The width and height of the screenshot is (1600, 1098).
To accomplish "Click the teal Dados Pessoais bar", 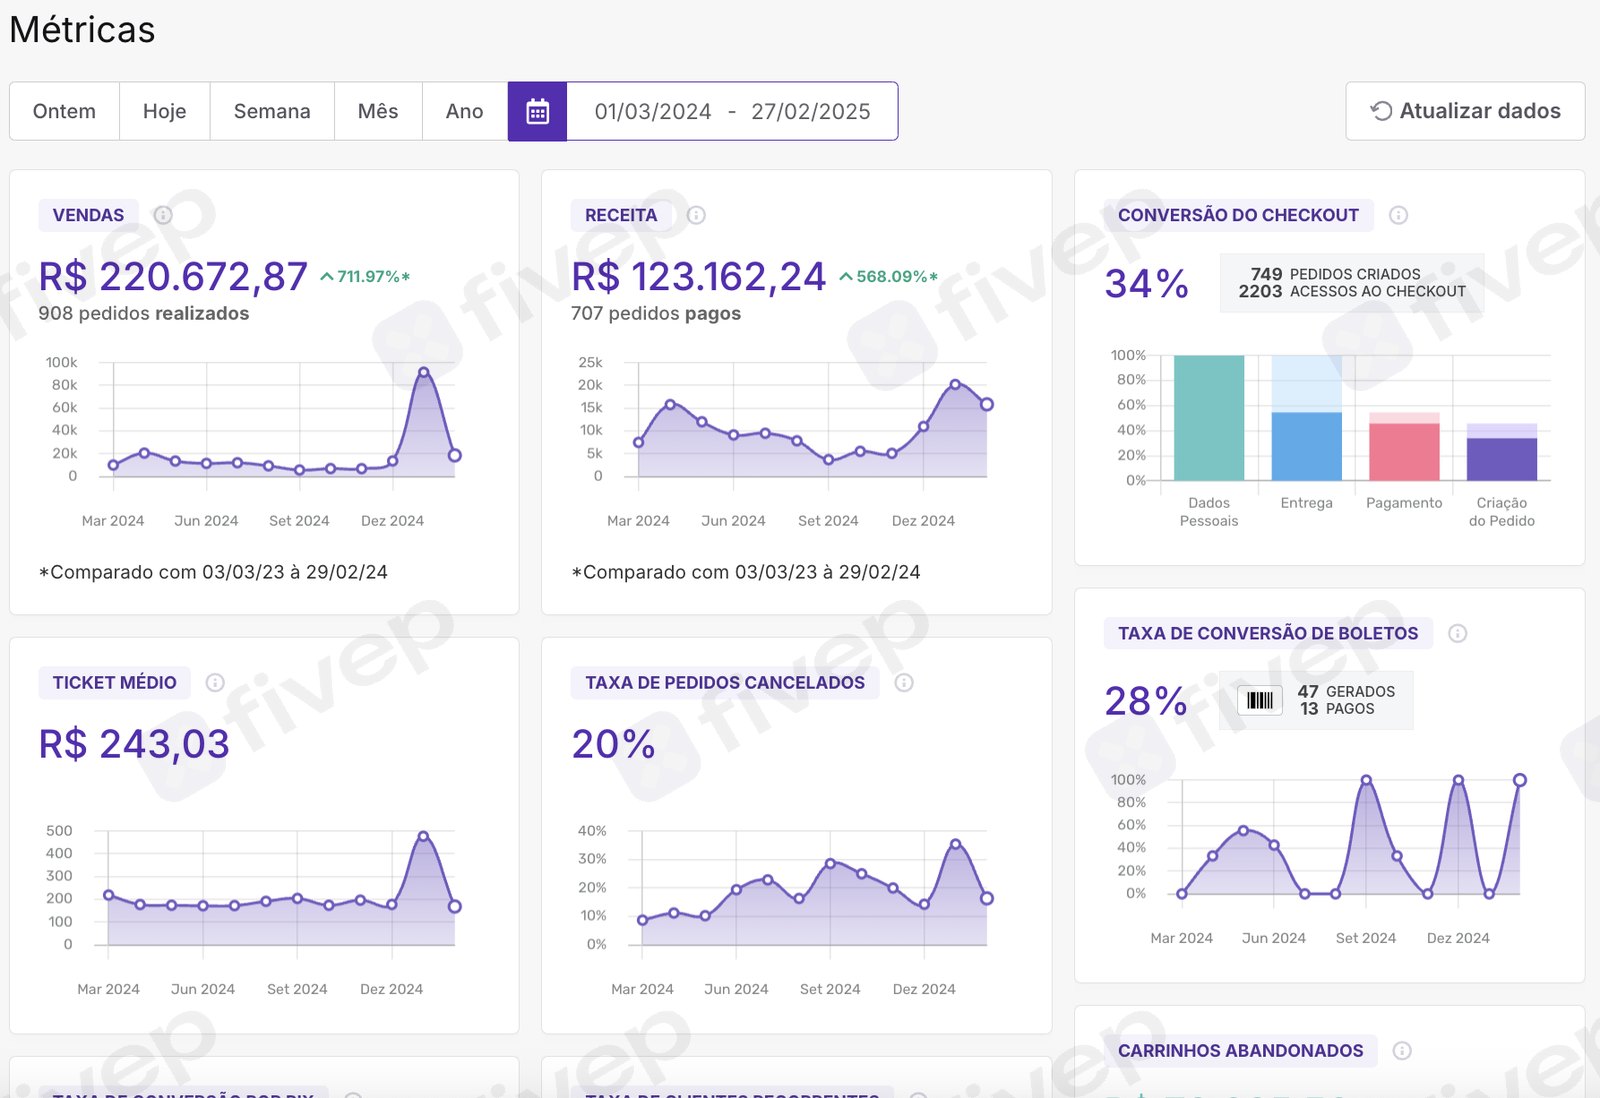I will tap(1209, 418).
